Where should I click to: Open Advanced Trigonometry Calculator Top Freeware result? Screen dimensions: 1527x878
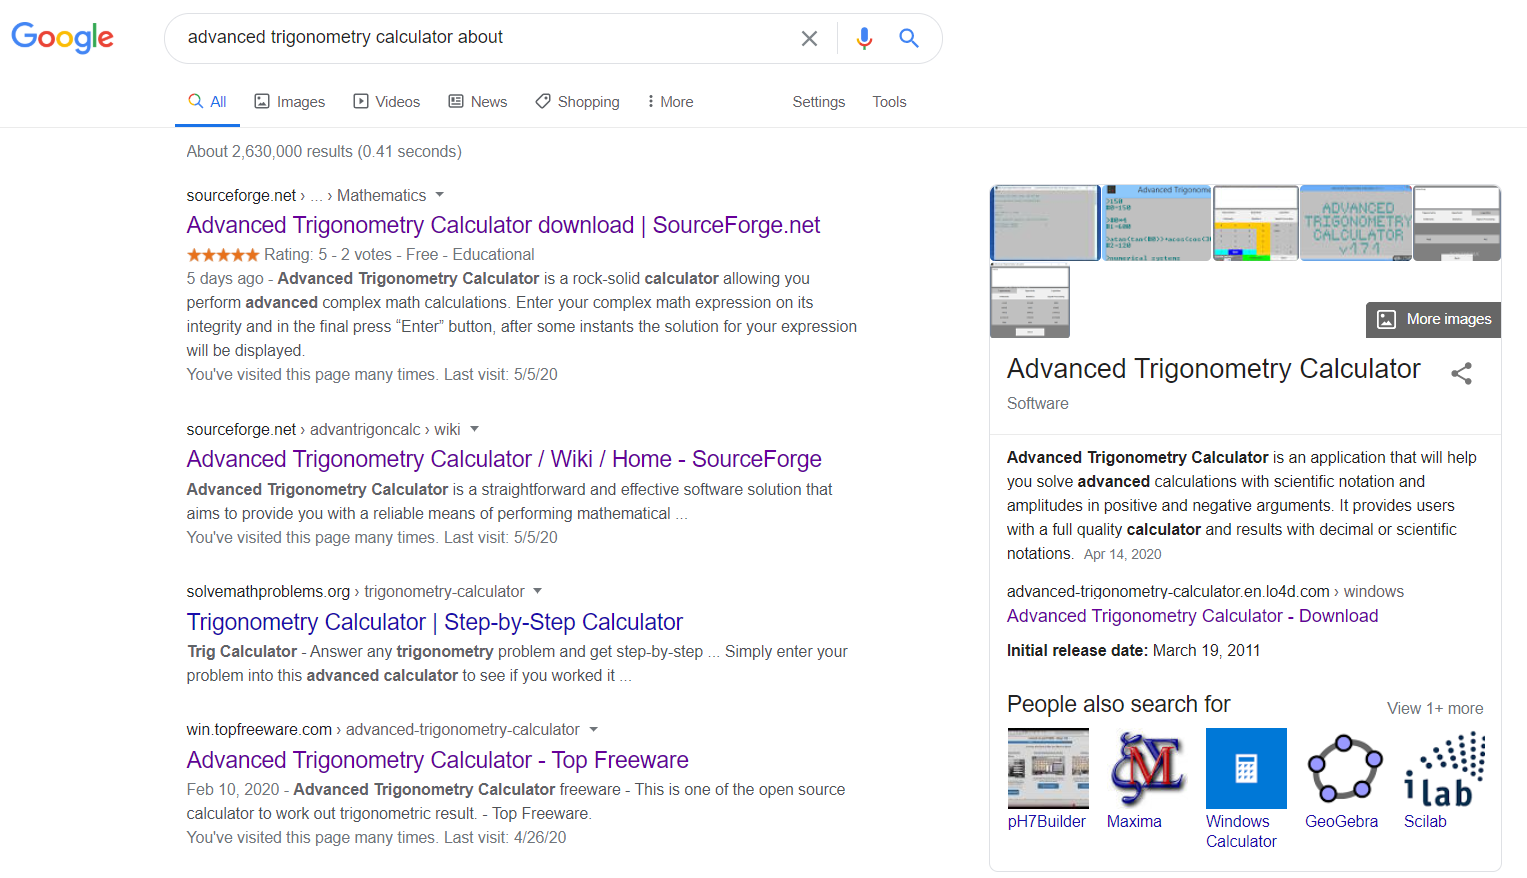click(x=438, y=760)
